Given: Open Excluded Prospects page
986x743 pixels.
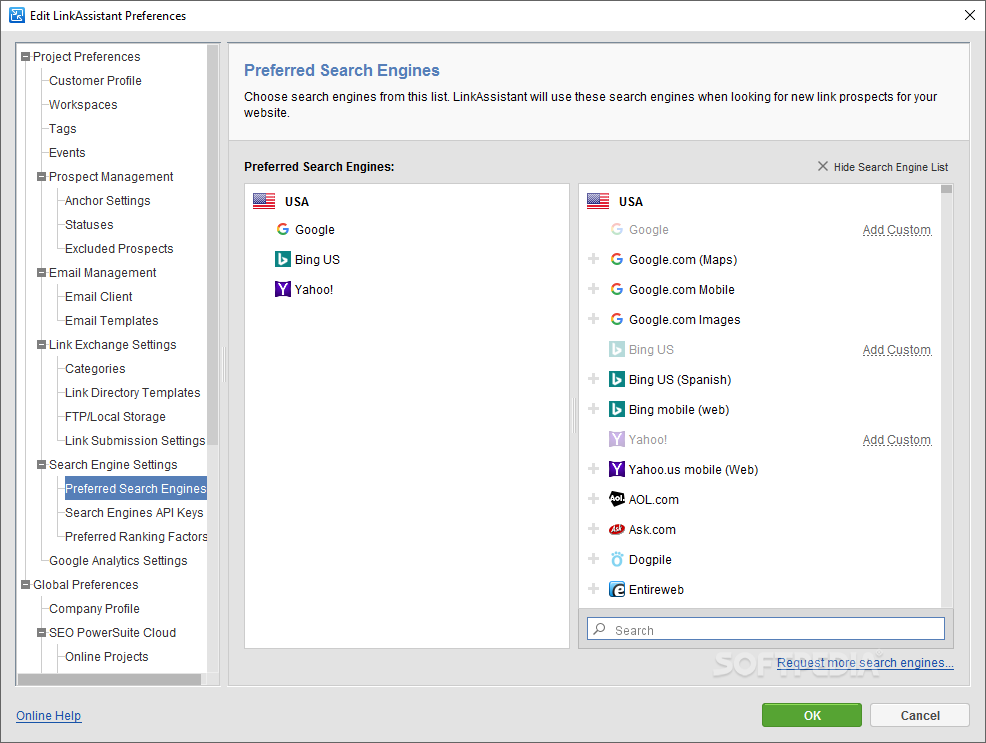Looking at the screenshot, I should click(x=119, y=248).
